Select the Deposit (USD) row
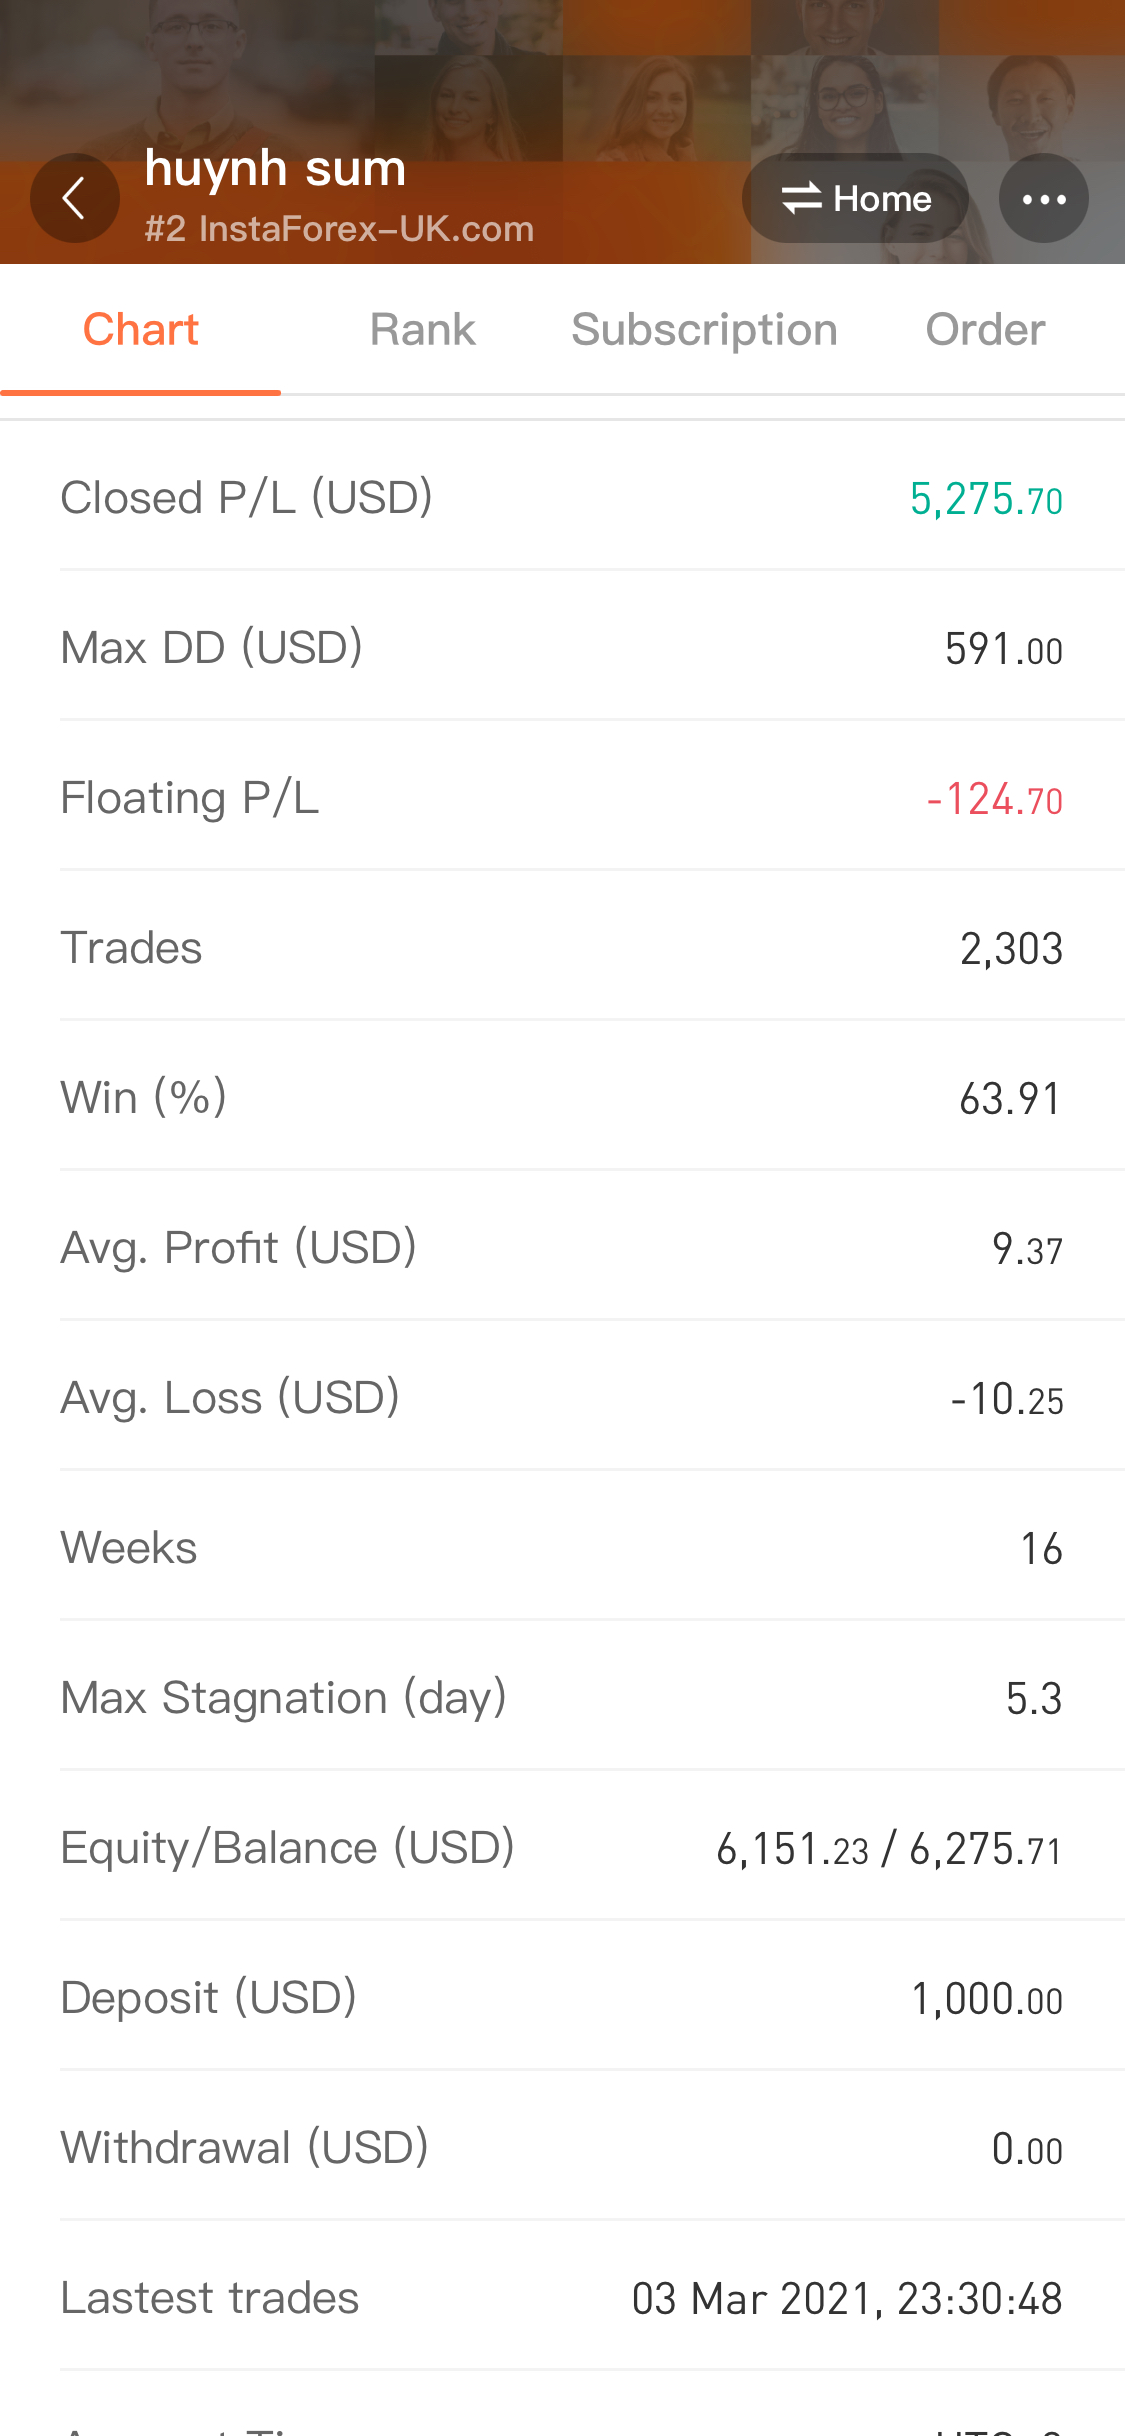 click(592, 1996)
